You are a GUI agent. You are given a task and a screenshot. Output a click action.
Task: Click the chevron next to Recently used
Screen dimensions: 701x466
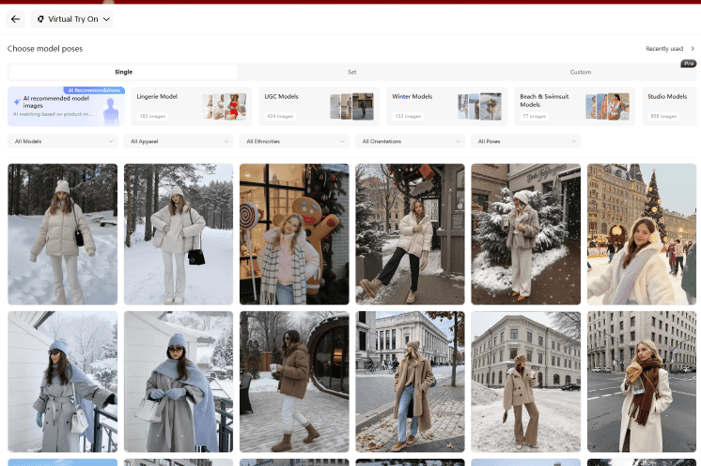(693, 48)
